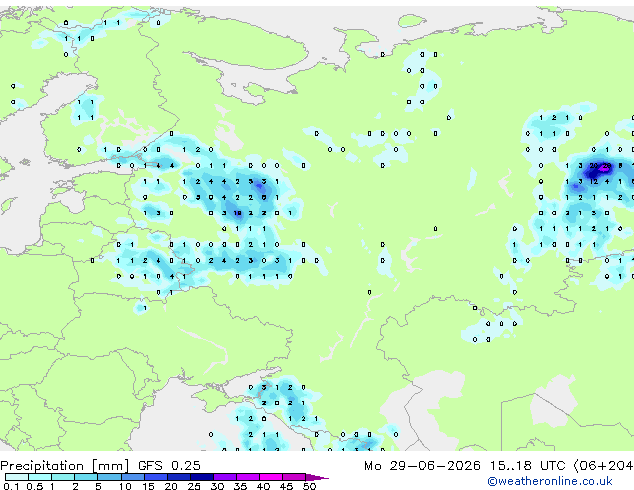Select the 25–30 mm dark navy legend swatch

(202, 477)
